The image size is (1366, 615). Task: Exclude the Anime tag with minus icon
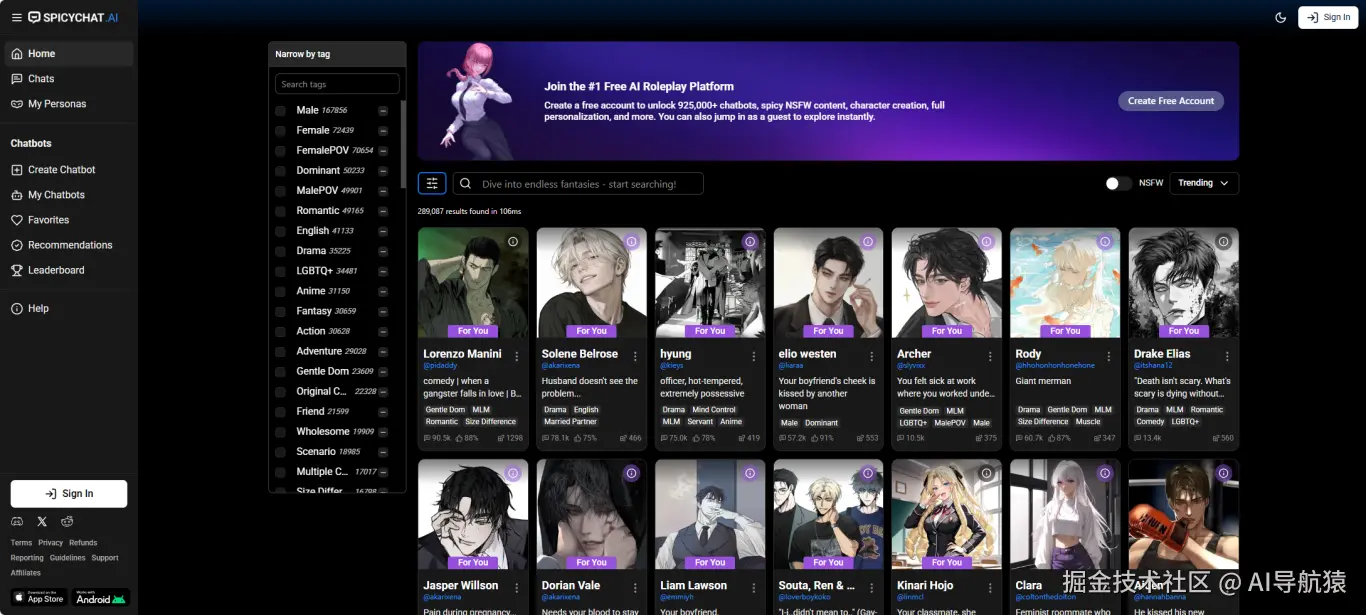coord(383,291)
